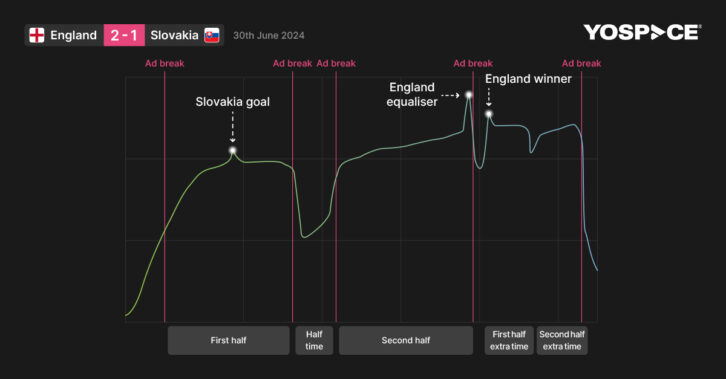Image resolution: width=726 pixels, height=379 pixels.
Task: Click the last Ad break label
Action: [582, 63]
